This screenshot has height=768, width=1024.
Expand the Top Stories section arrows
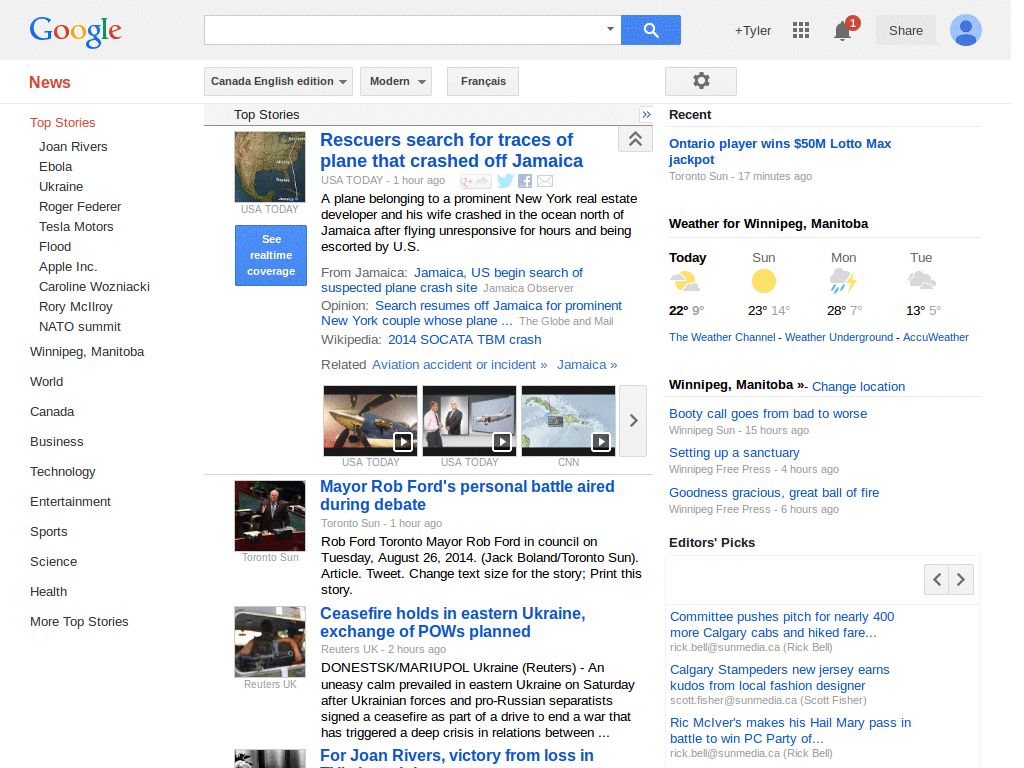(646, 115)
